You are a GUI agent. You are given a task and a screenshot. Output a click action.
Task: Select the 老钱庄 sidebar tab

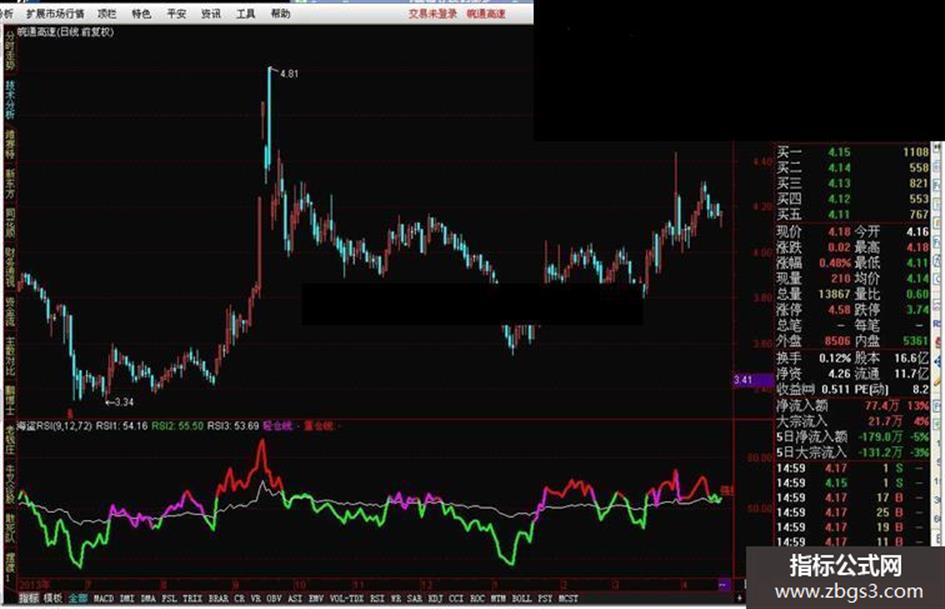pyautogui.click(x=10, y=440)
